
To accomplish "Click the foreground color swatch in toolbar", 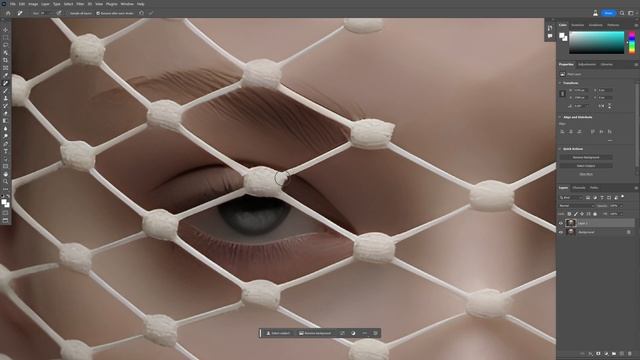I will [4, 202].
